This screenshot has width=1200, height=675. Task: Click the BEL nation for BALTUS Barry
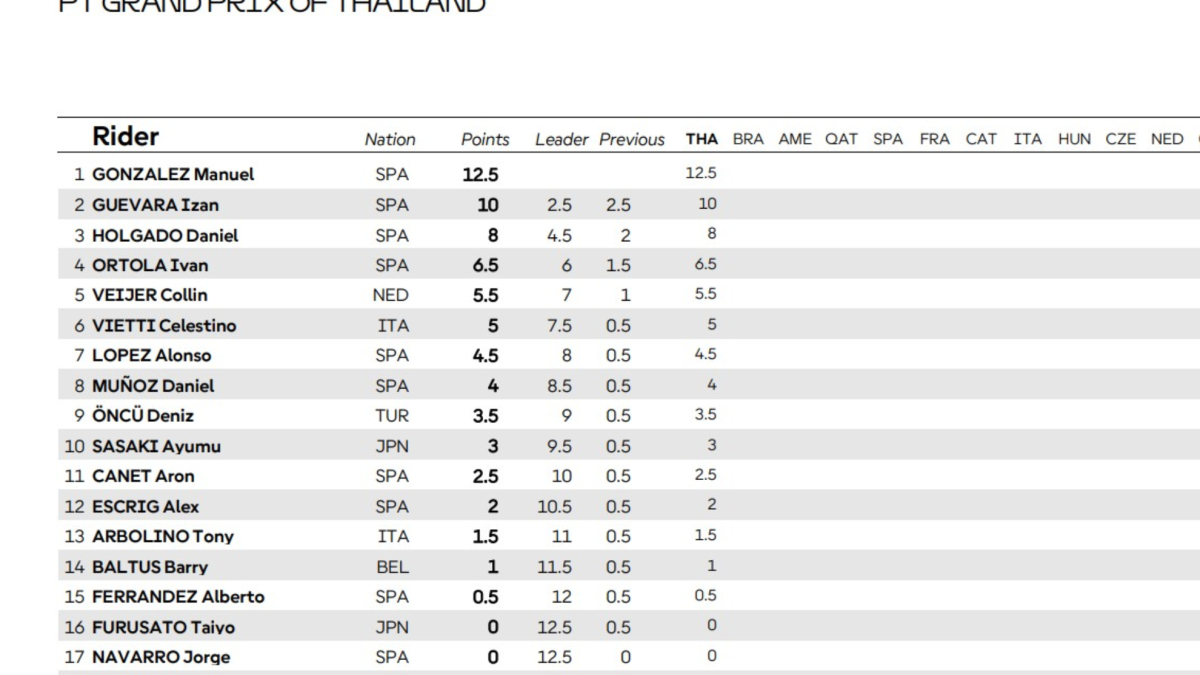point(392,567)
